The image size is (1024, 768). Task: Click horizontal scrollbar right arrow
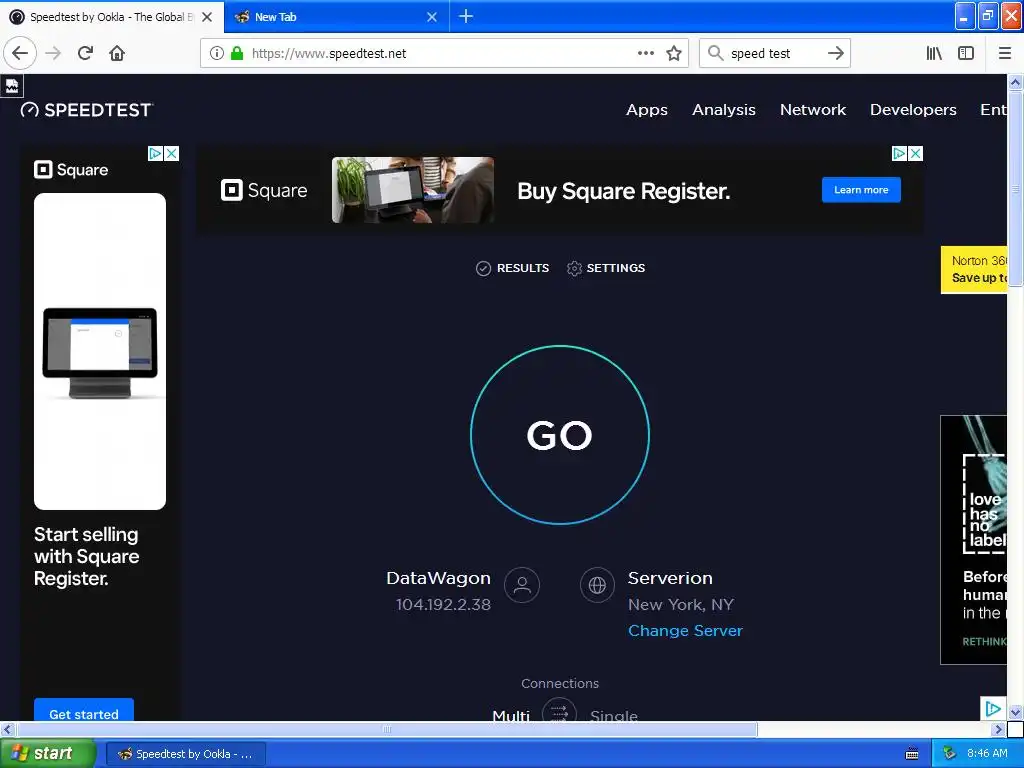point(999,729)
